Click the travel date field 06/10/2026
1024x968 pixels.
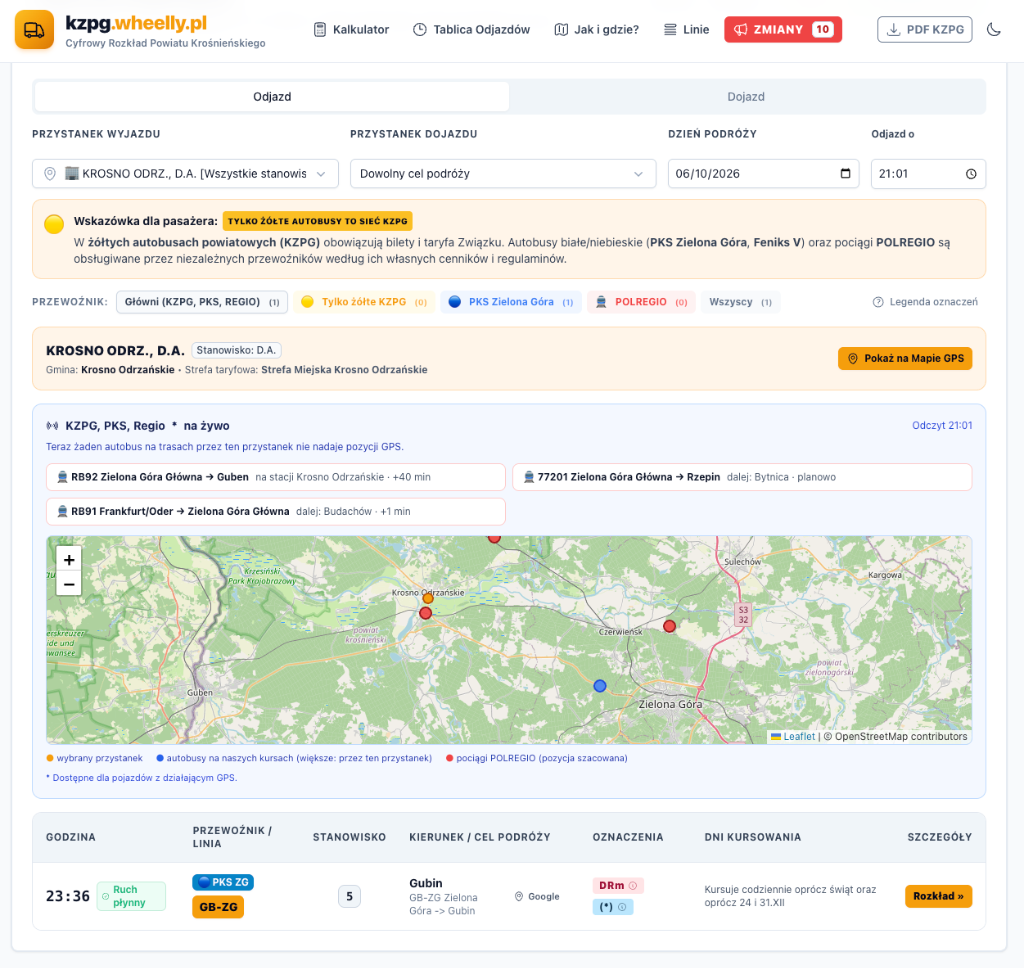763,174
